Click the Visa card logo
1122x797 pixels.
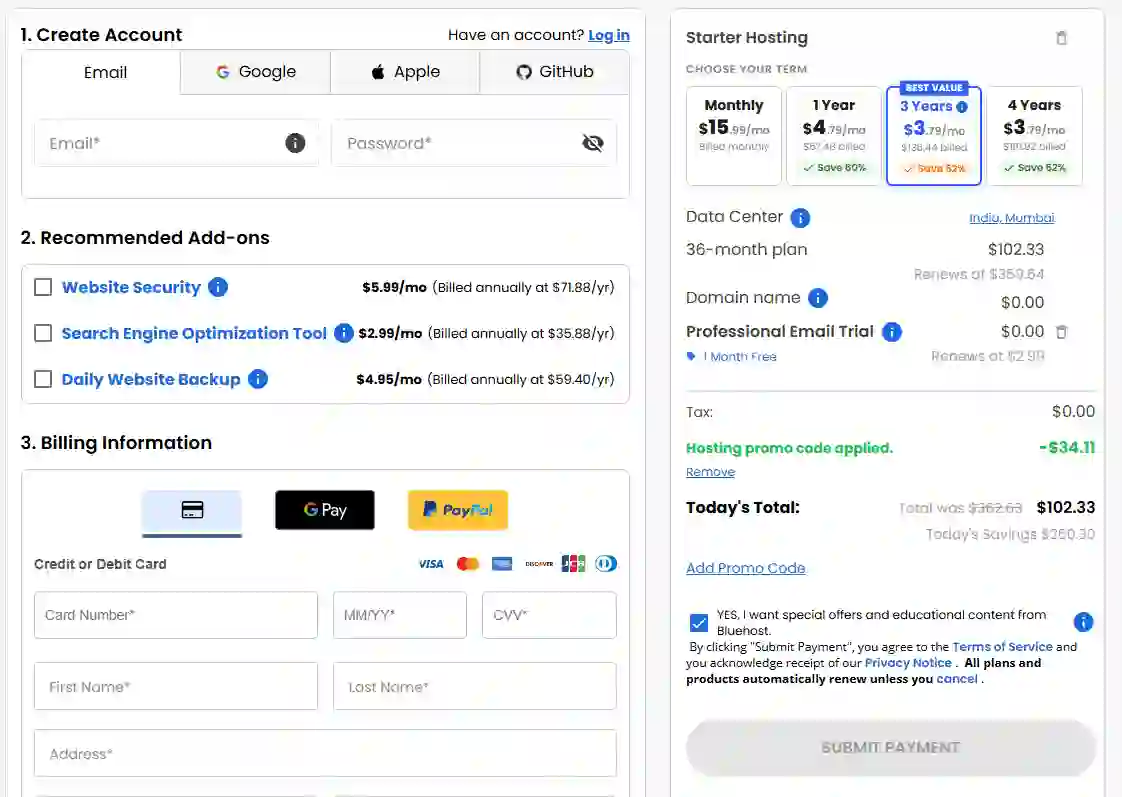(431, 564)
